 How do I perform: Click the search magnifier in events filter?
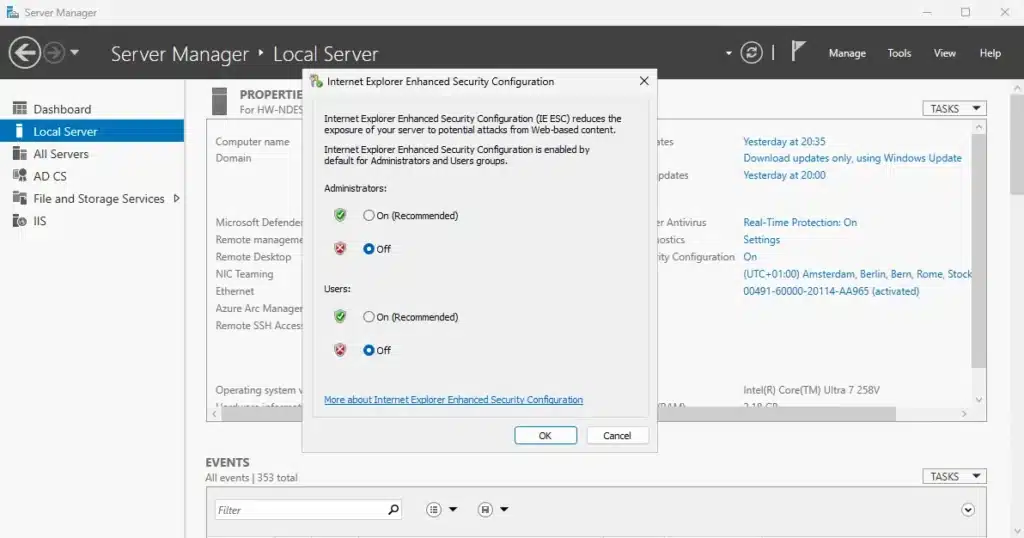coord(393,510)
